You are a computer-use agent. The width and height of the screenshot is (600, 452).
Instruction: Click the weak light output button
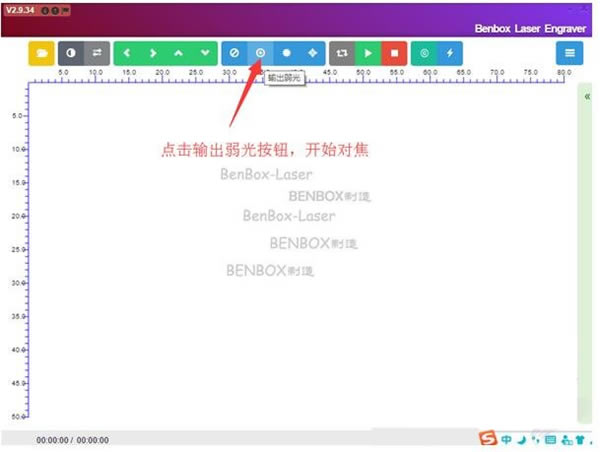pyautogui.click(x=260, y=53)
